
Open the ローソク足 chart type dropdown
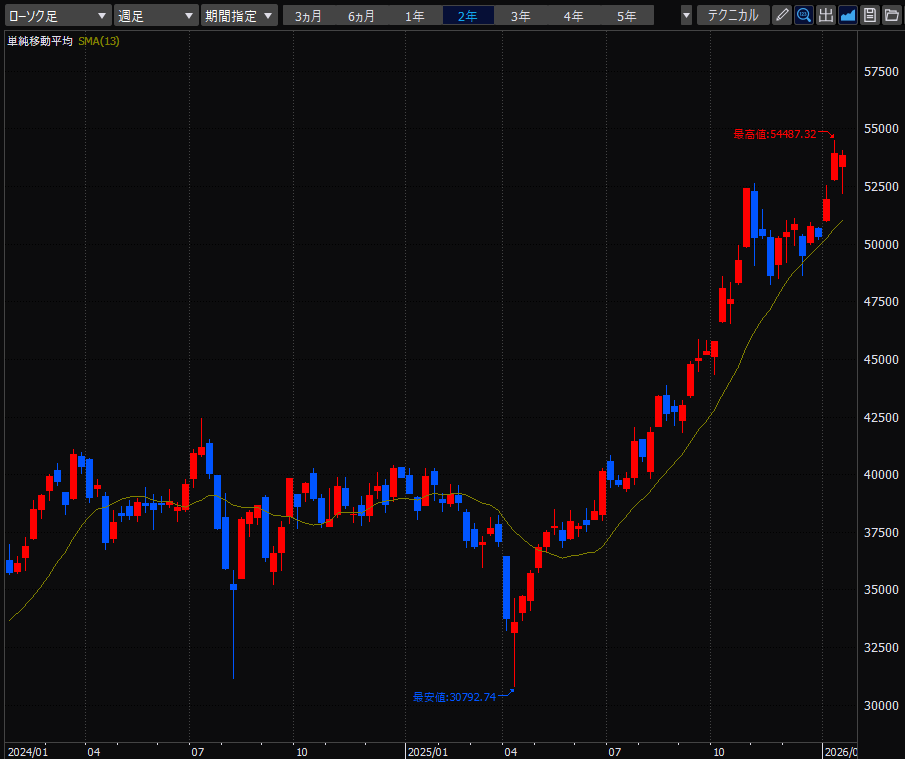[58, 16]
